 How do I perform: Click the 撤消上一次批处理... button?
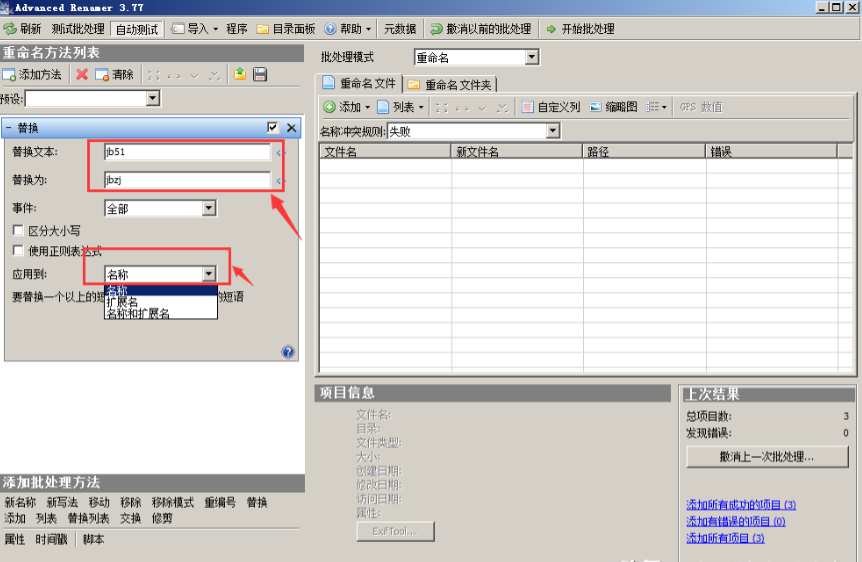click(x=767, y=457)
